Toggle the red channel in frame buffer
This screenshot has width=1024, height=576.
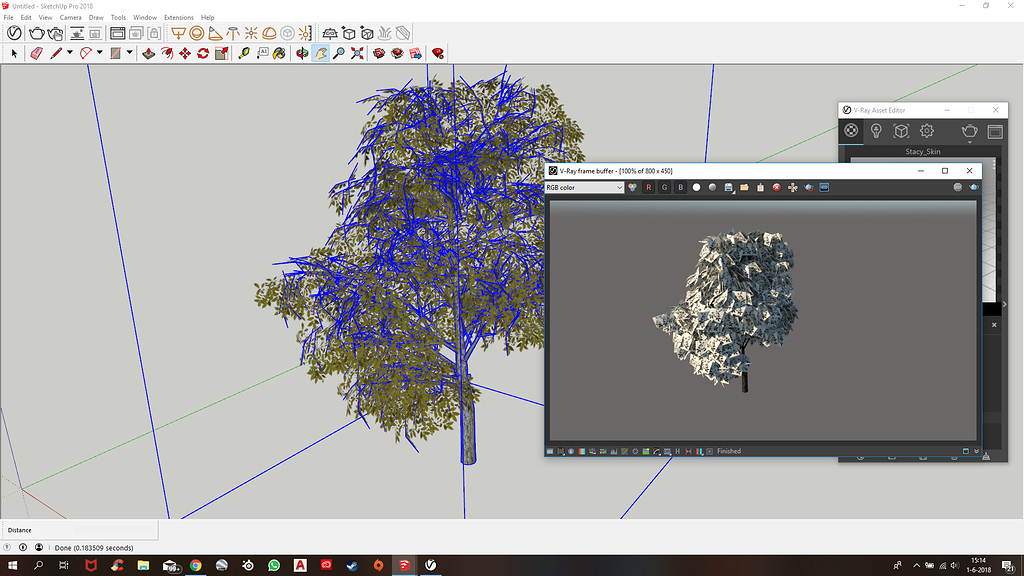tap(648, 188)
